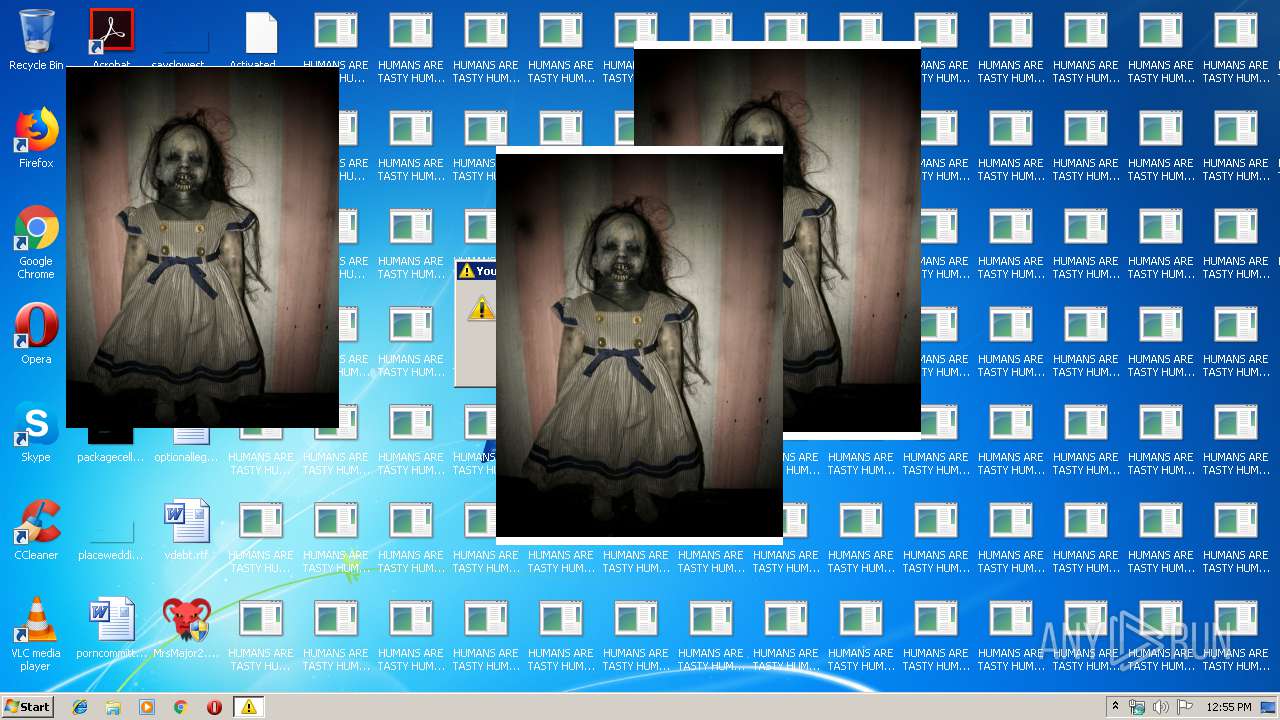
Task: Open Chrome from the taskbar
Action: pos(181,707)
